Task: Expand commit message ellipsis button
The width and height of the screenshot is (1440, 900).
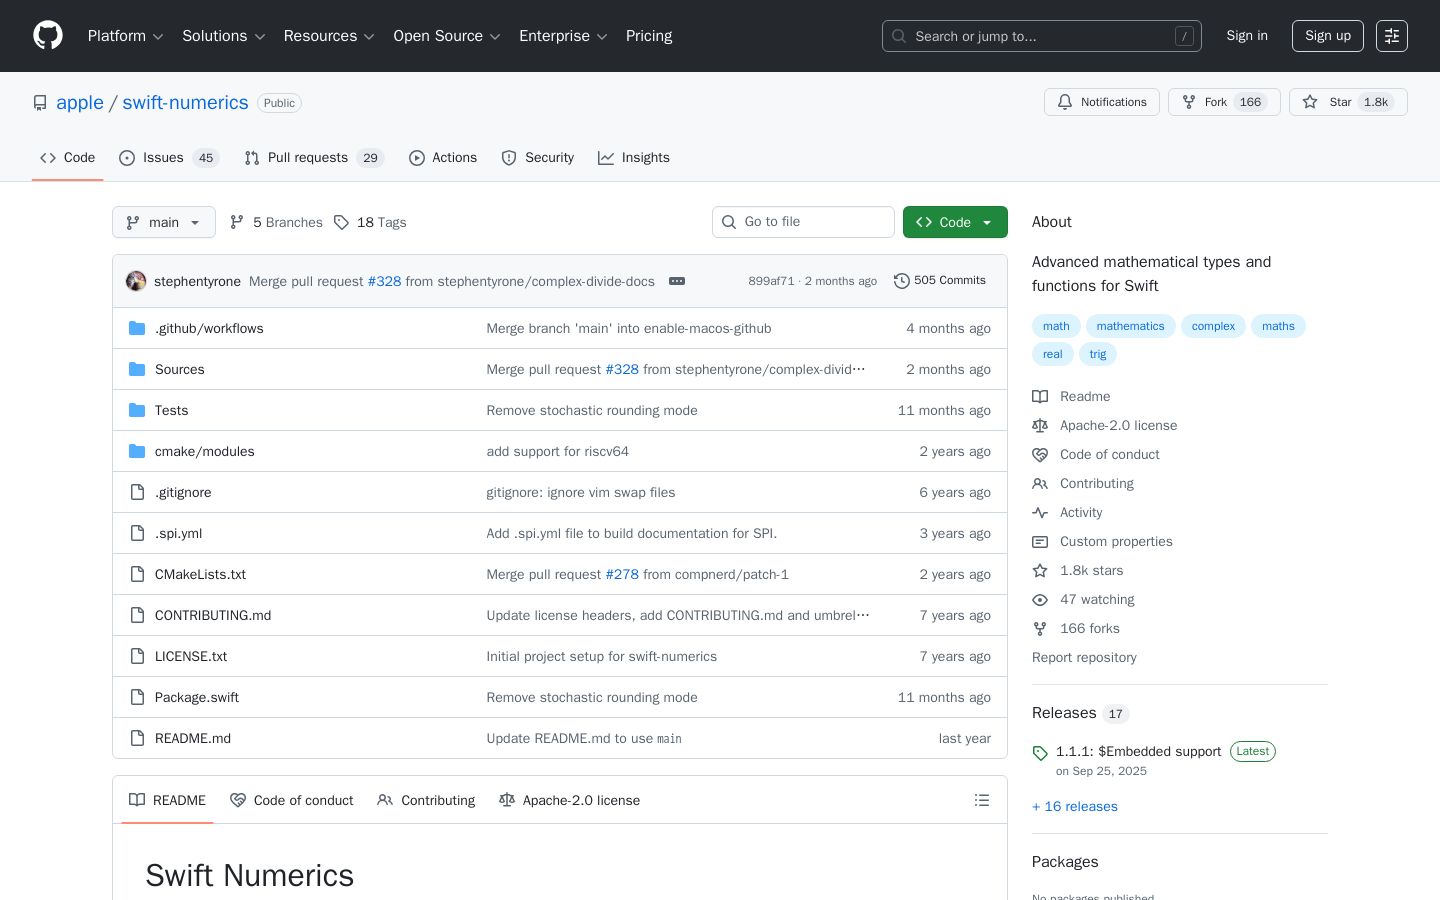Action: click(677, 281)
